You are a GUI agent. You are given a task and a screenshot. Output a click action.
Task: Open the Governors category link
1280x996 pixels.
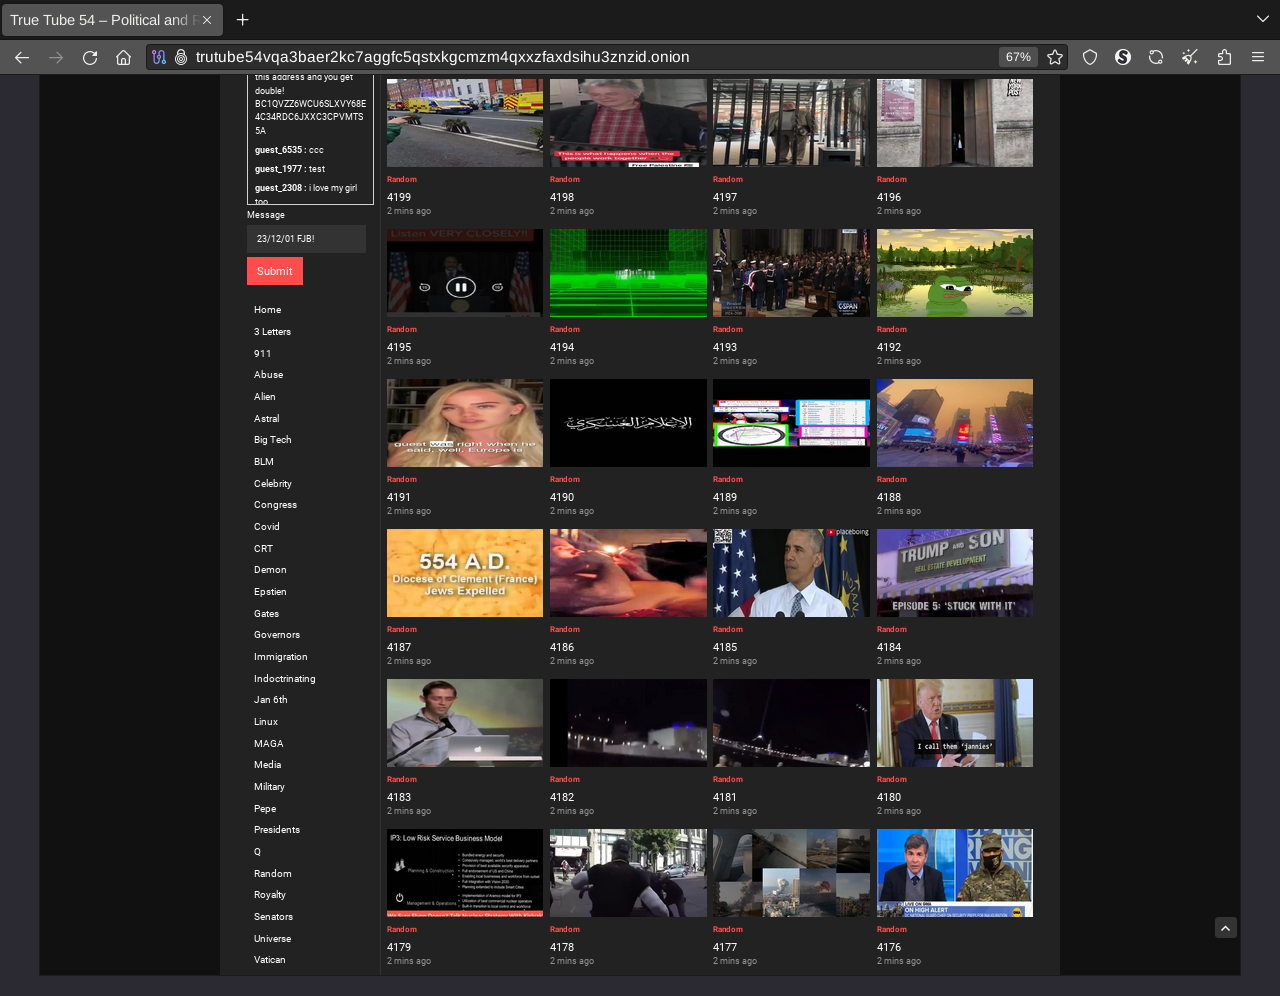coord(277,635)
